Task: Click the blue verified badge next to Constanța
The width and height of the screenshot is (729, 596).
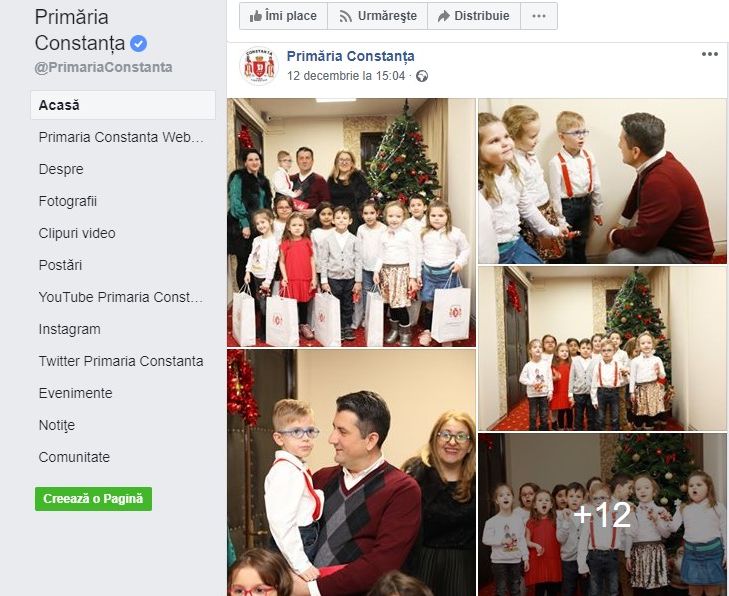Action: (x=139, y=44)
